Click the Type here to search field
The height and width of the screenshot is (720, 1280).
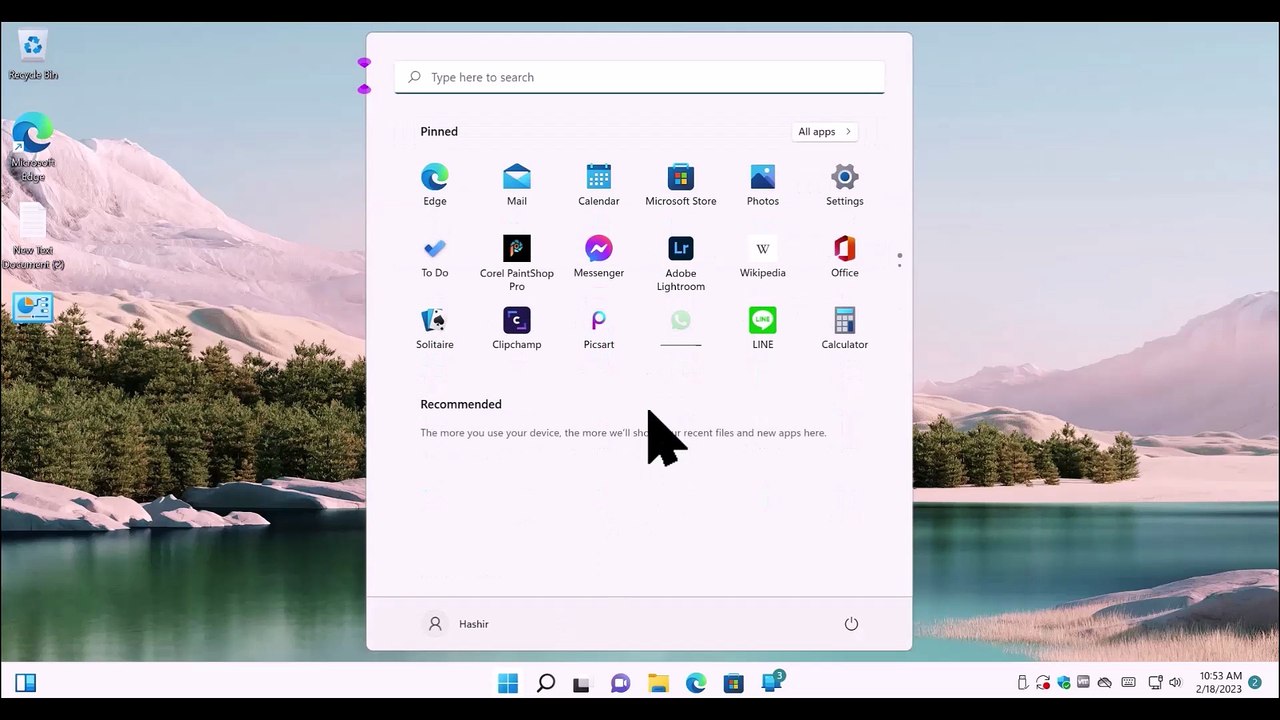click(x=639, y=77)
